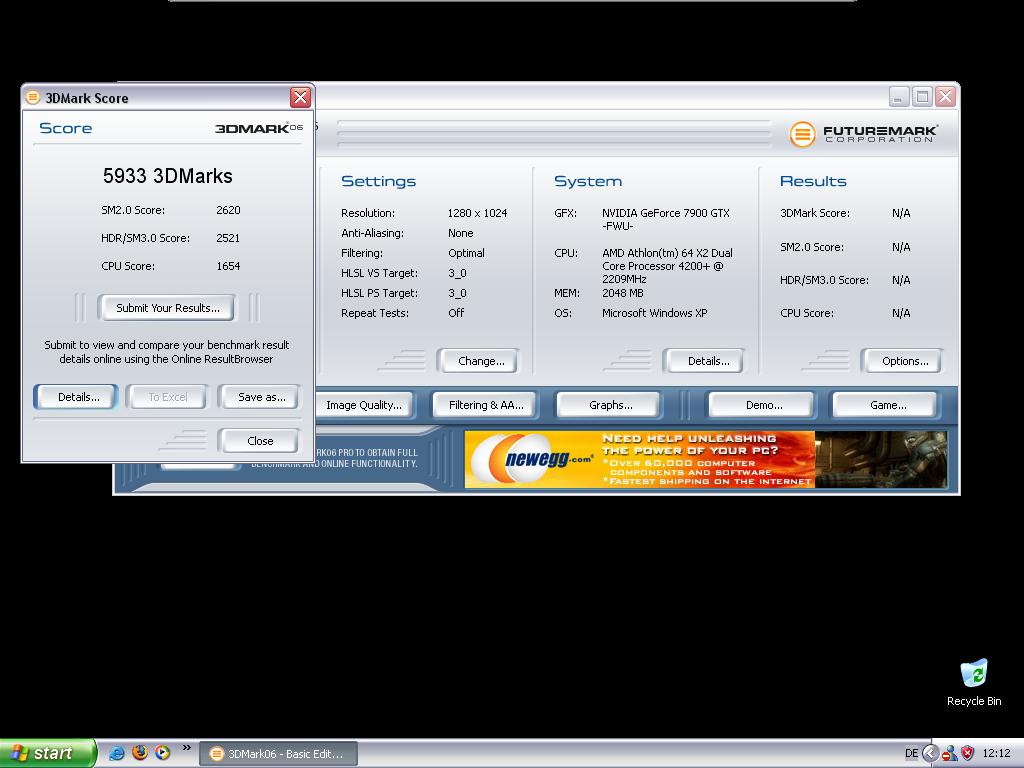This screenshot has height=768, width=1024.
Task: Launch Internet Explorer from Quick Launch
Action: tap(117, 753)
